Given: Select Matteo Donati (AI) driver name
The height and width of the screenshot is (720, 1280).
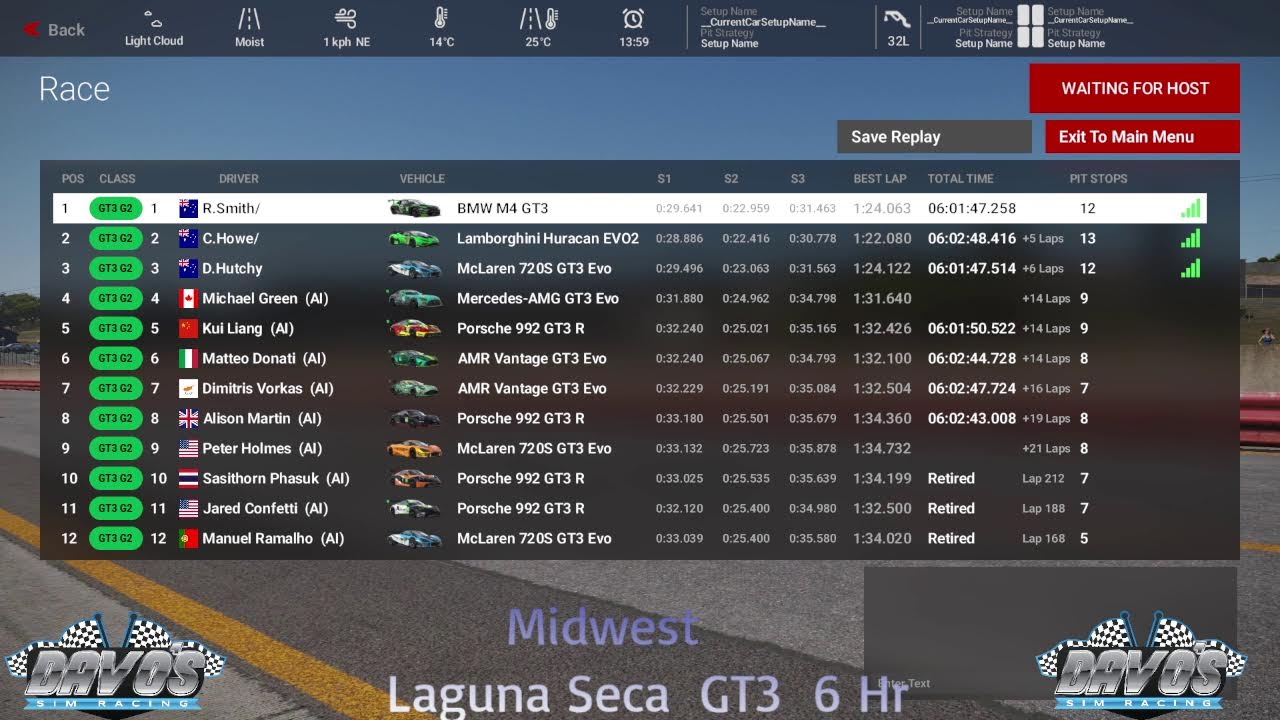Looking at the screenshot, I should point(265,358).
